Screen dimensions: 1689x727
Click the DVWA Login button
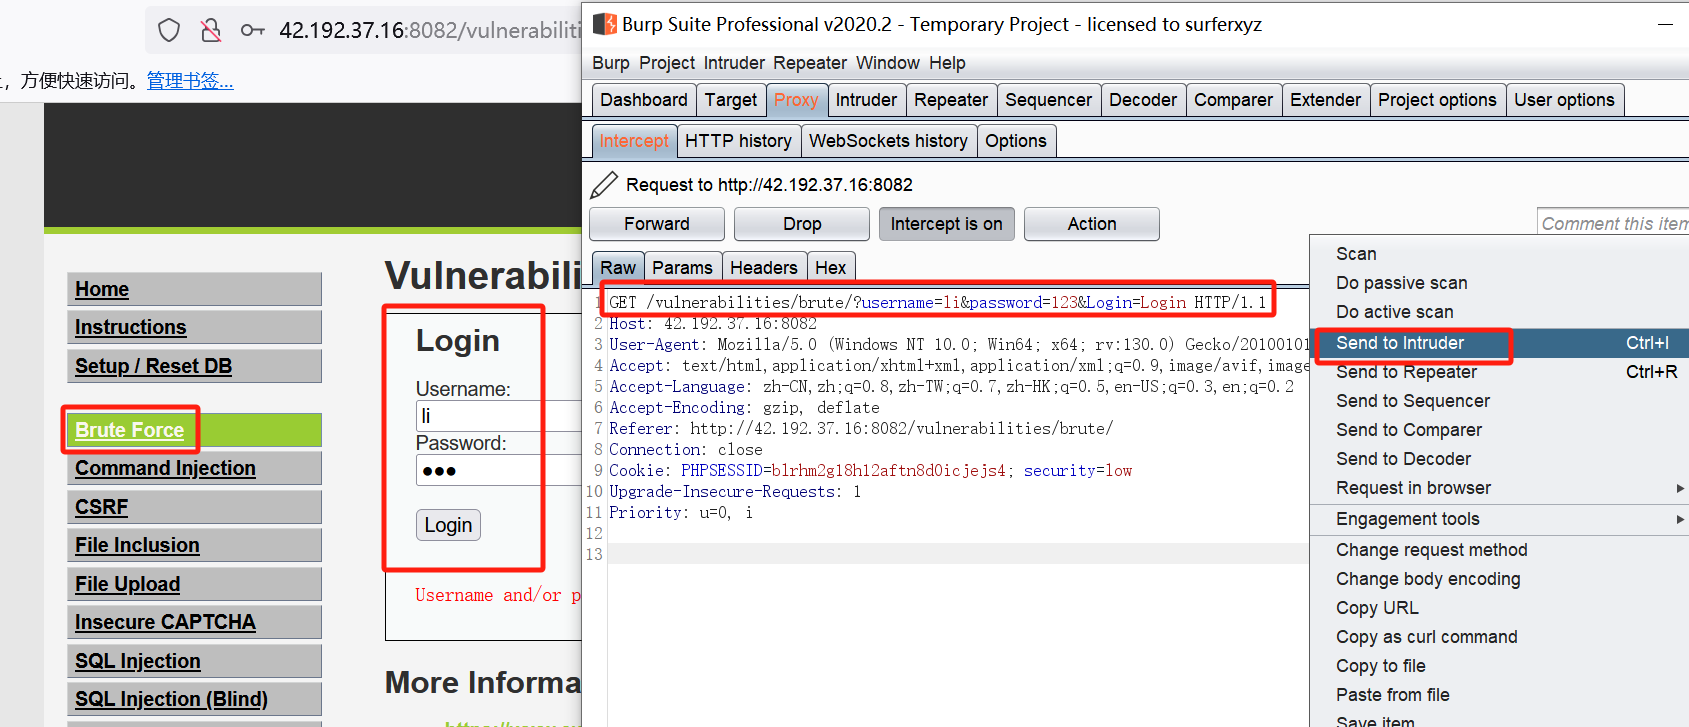click(448, 525)
